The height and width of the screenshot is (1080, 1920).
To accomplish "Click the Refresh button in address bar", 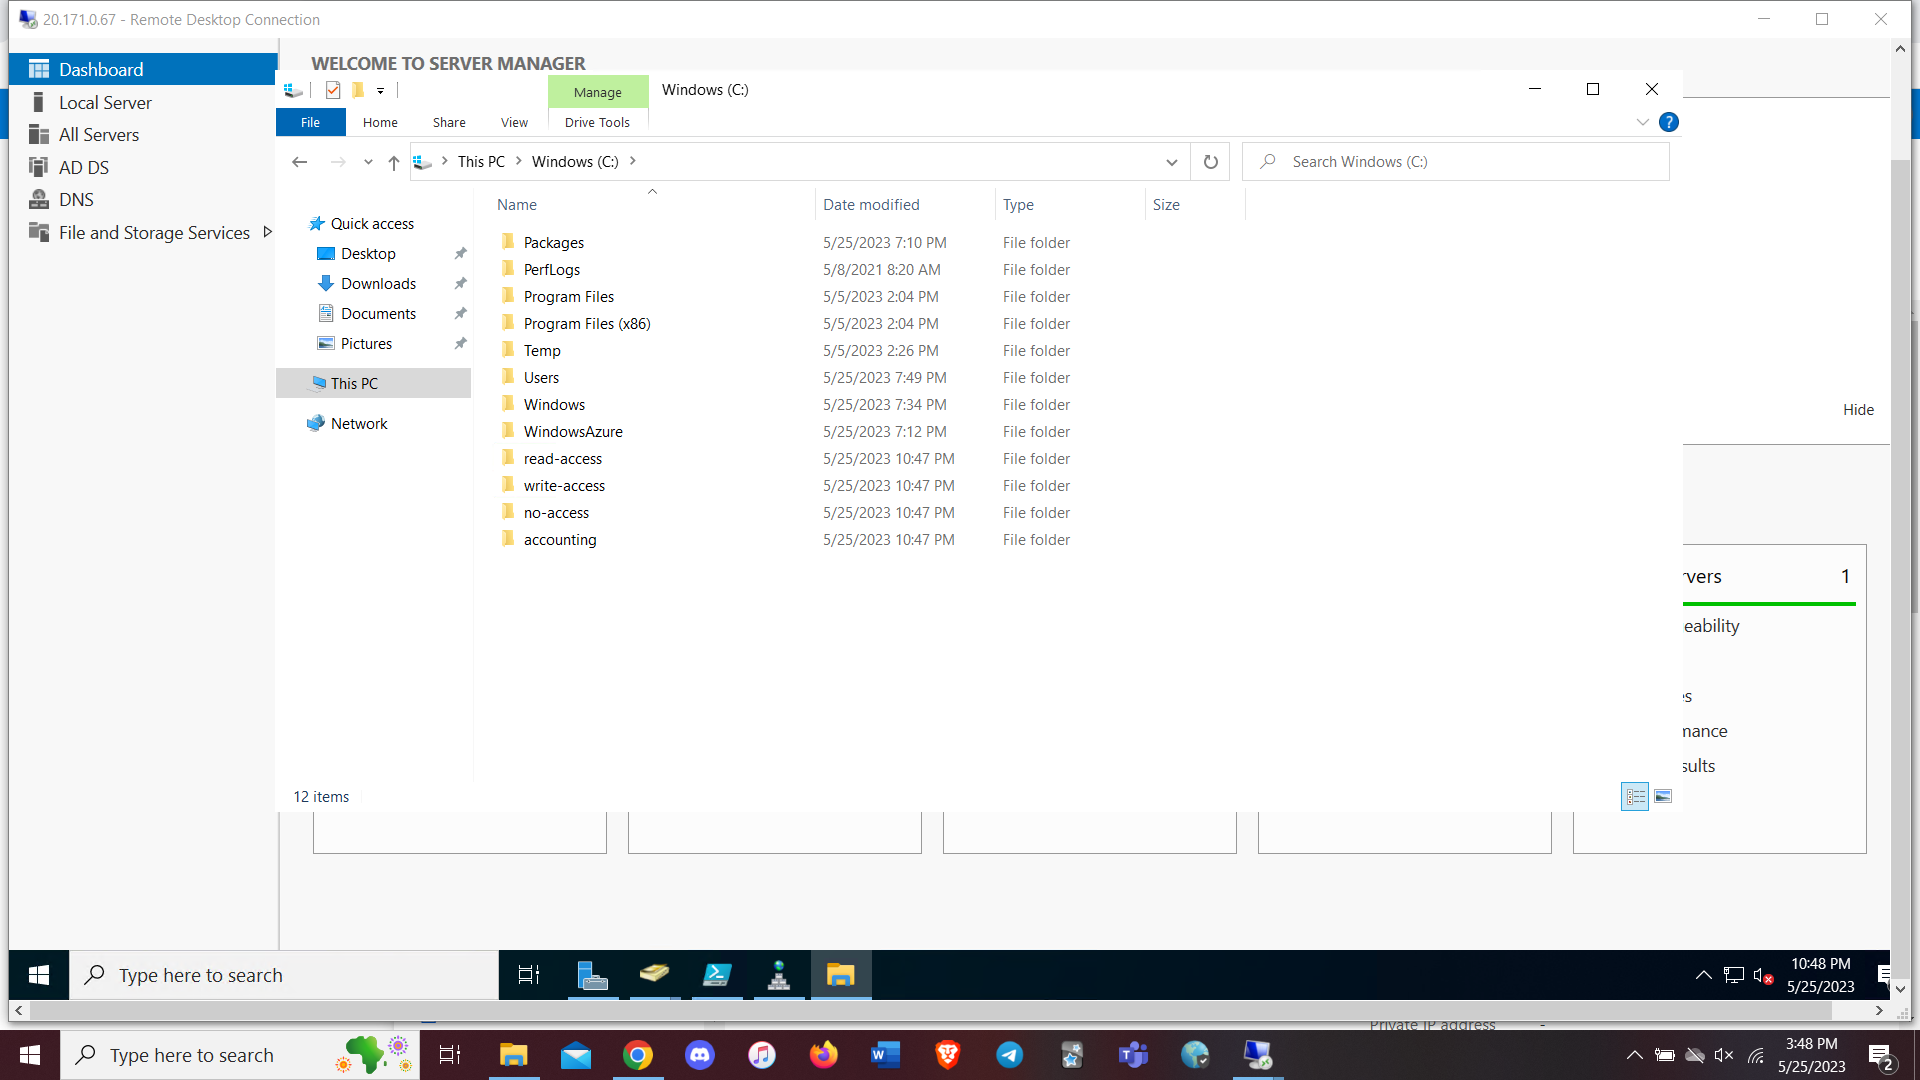I will 1210,162.
